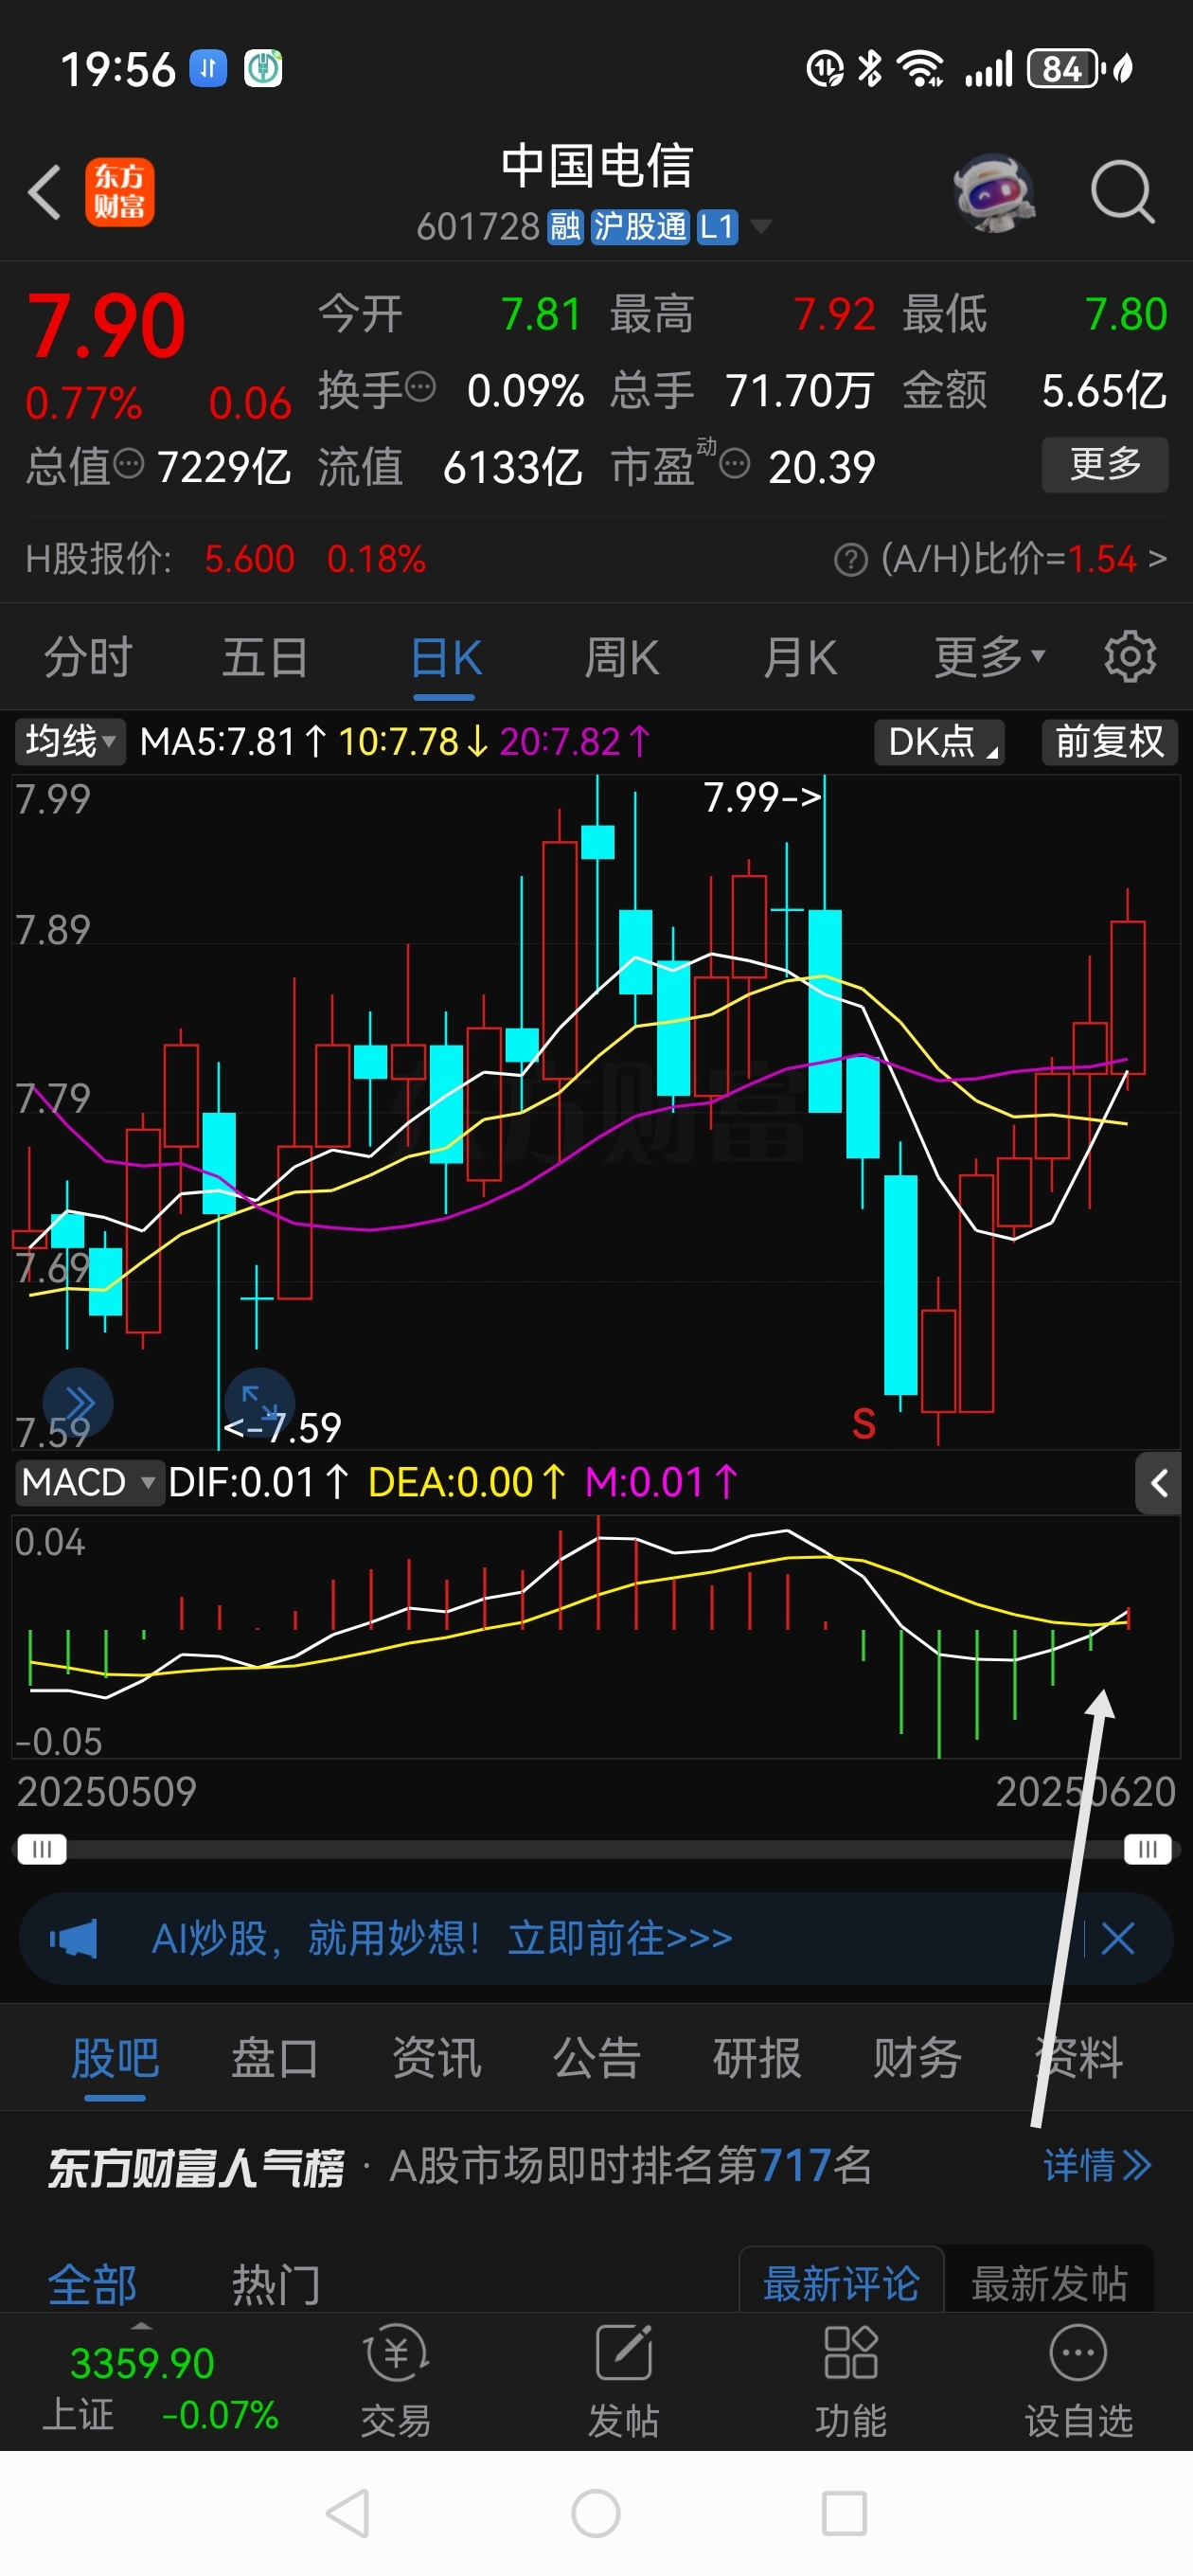Tap the double-arrow chart scroll icon
1193x2576 pixels.
coord(78,1403)
